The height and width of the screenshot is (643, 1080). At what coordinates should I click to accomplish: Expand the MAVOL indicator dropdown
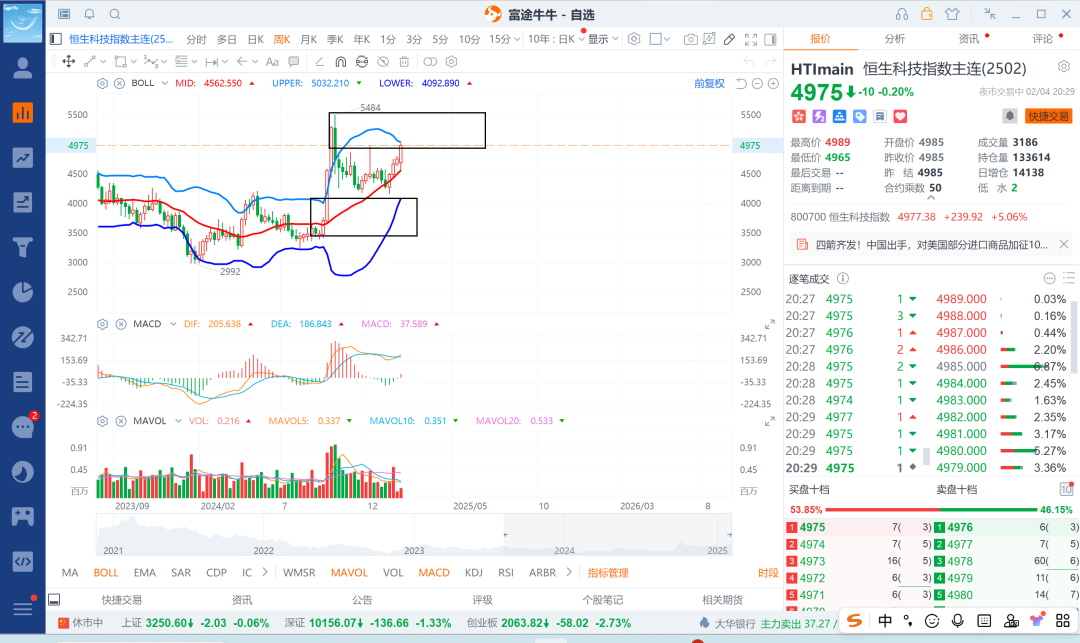pyautogui.click(x=178, y=421)
